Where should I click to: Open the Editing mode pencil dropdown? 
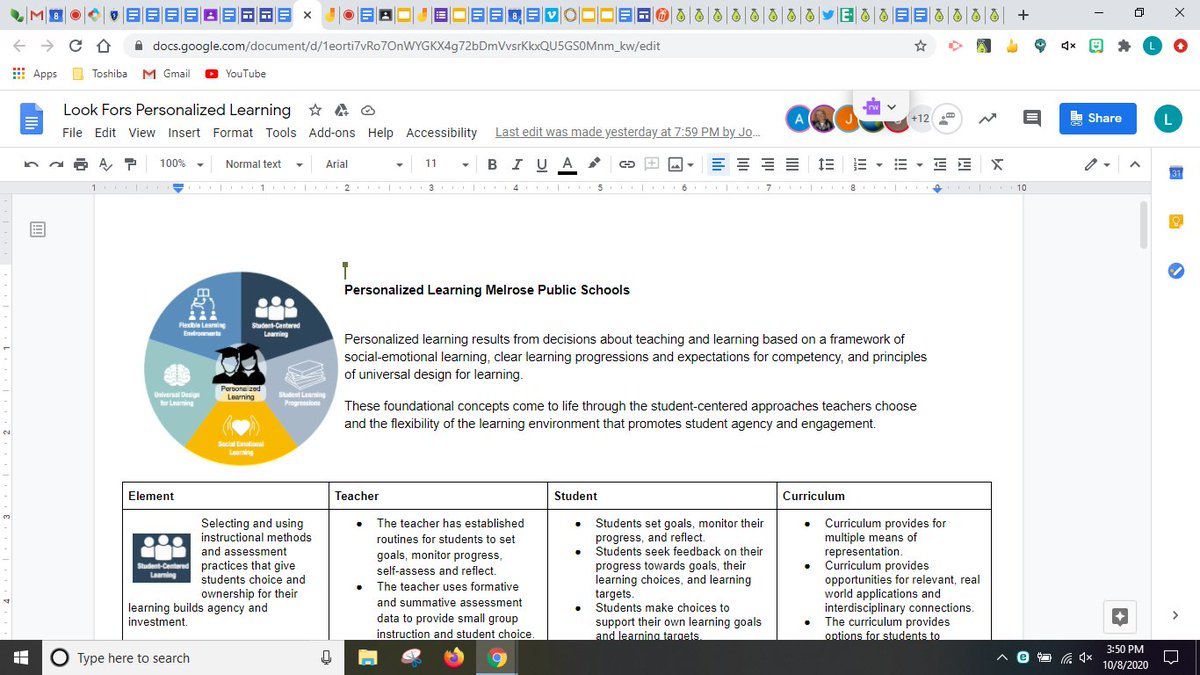(1097, 164)
